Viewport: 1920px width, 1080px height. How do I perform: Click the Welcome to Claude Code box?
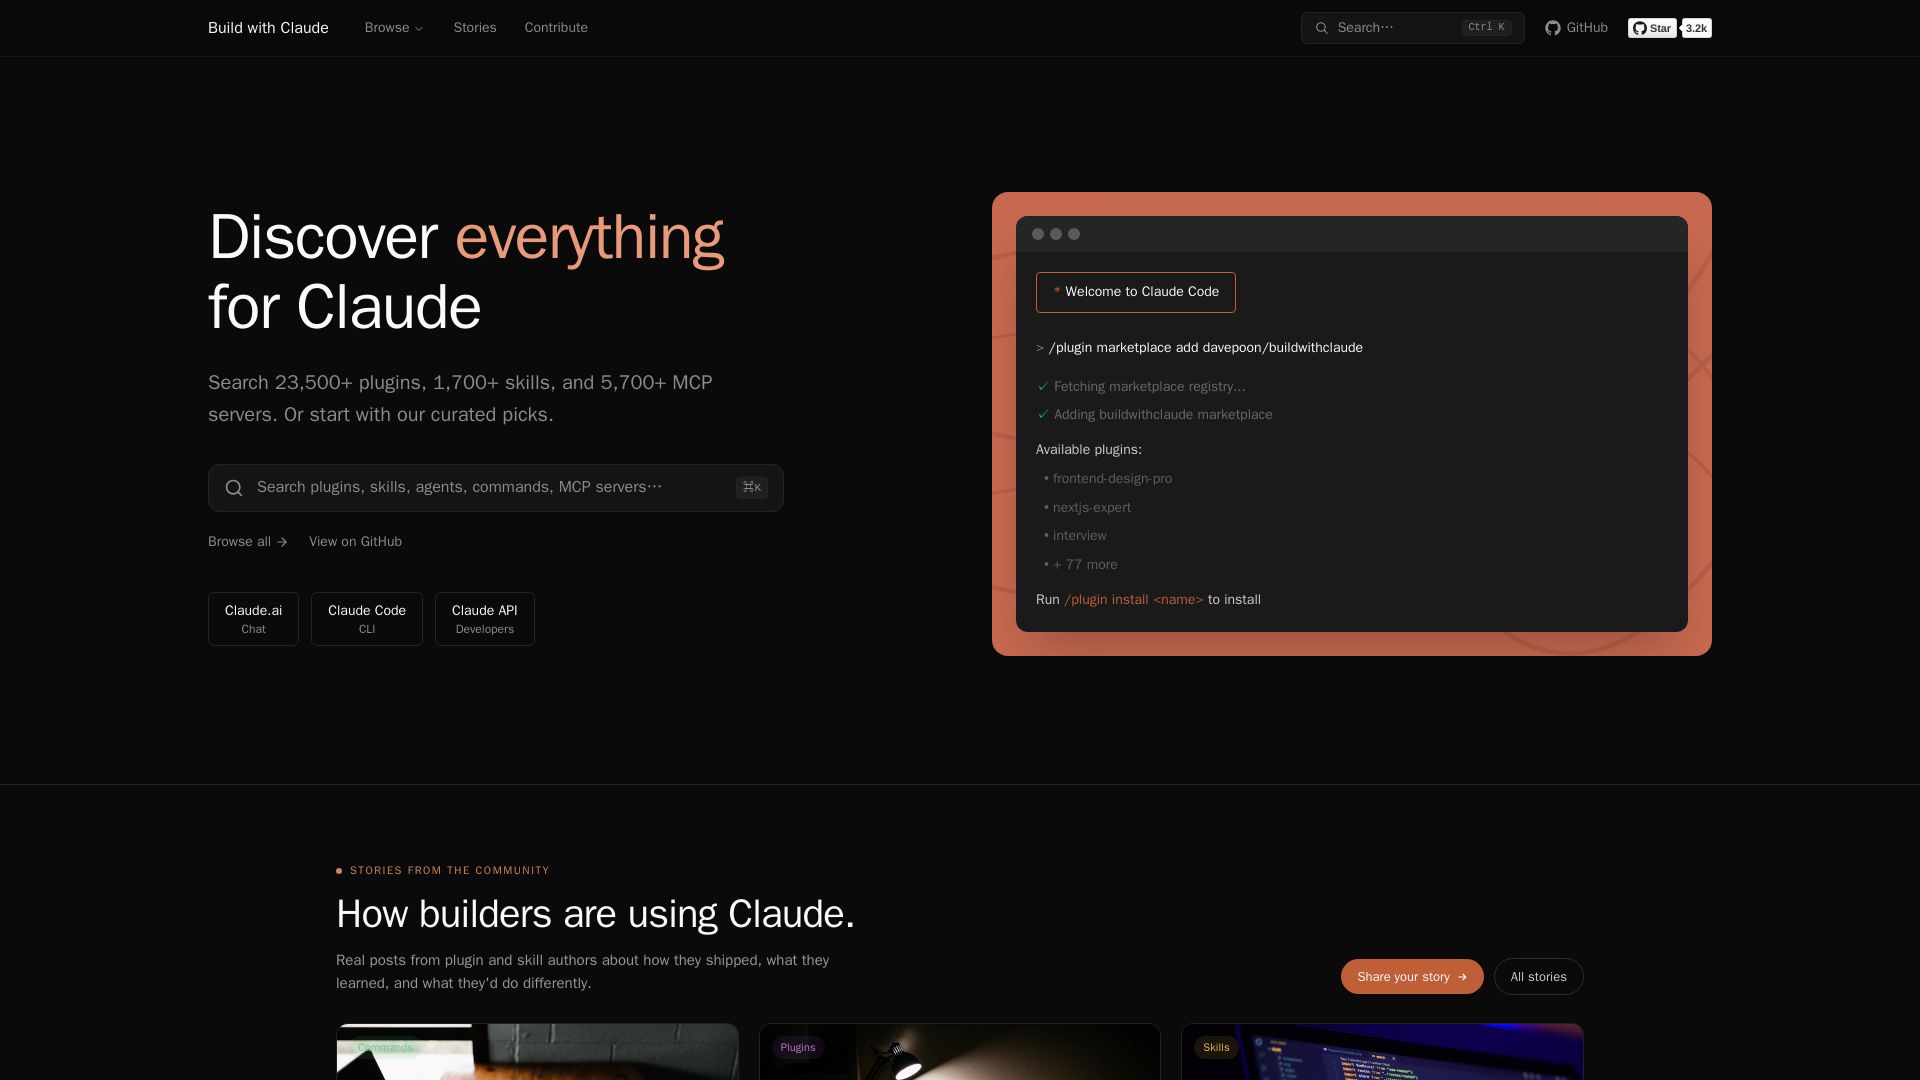[x=1136, y=292]
